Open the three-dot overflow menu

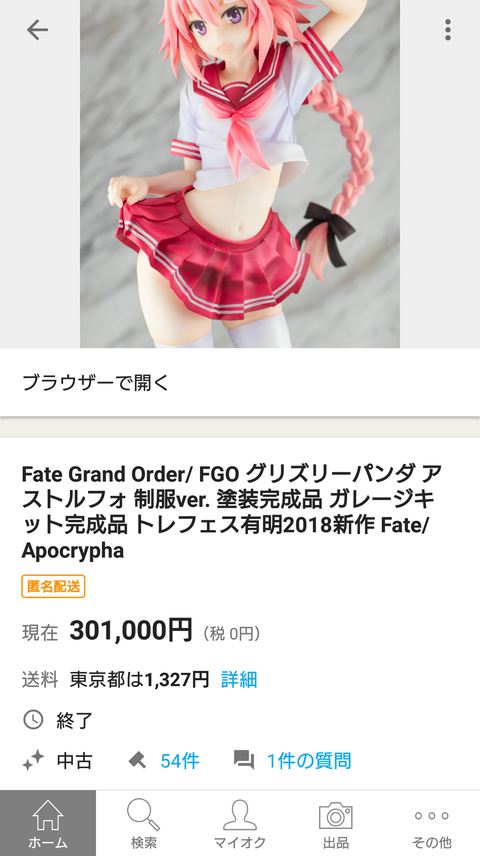pos(448,30)
